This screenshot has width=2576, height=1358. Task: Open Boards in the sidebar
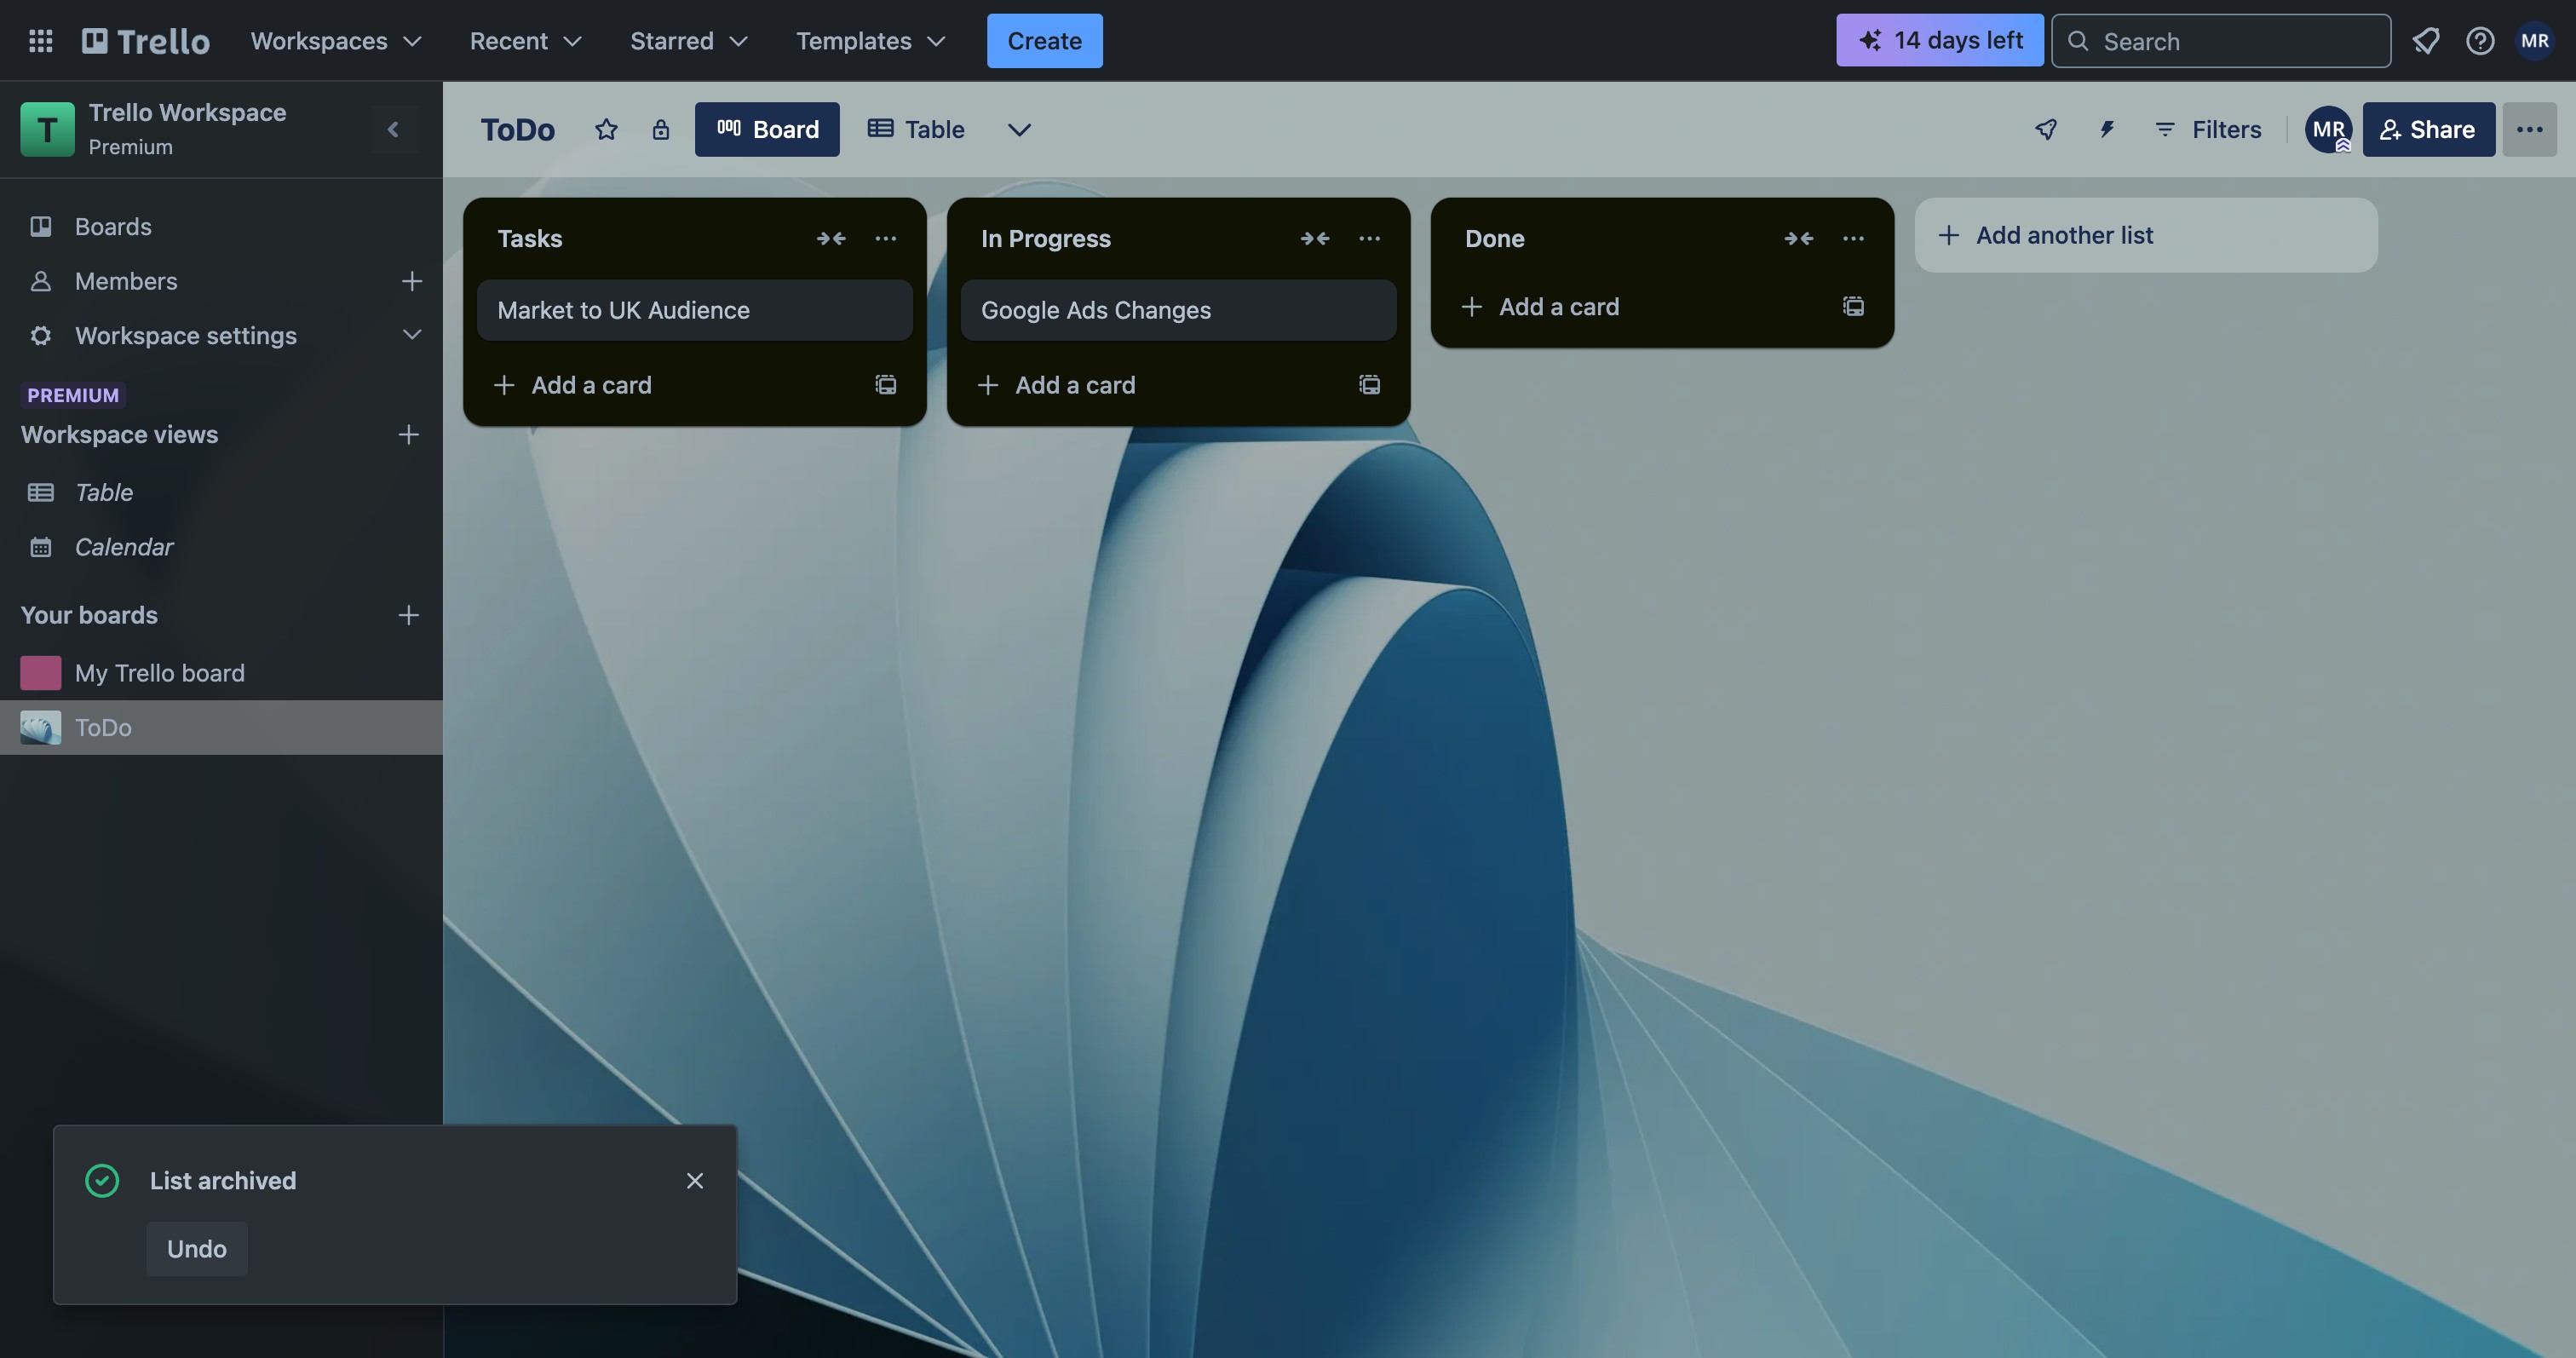coord(221,227)
